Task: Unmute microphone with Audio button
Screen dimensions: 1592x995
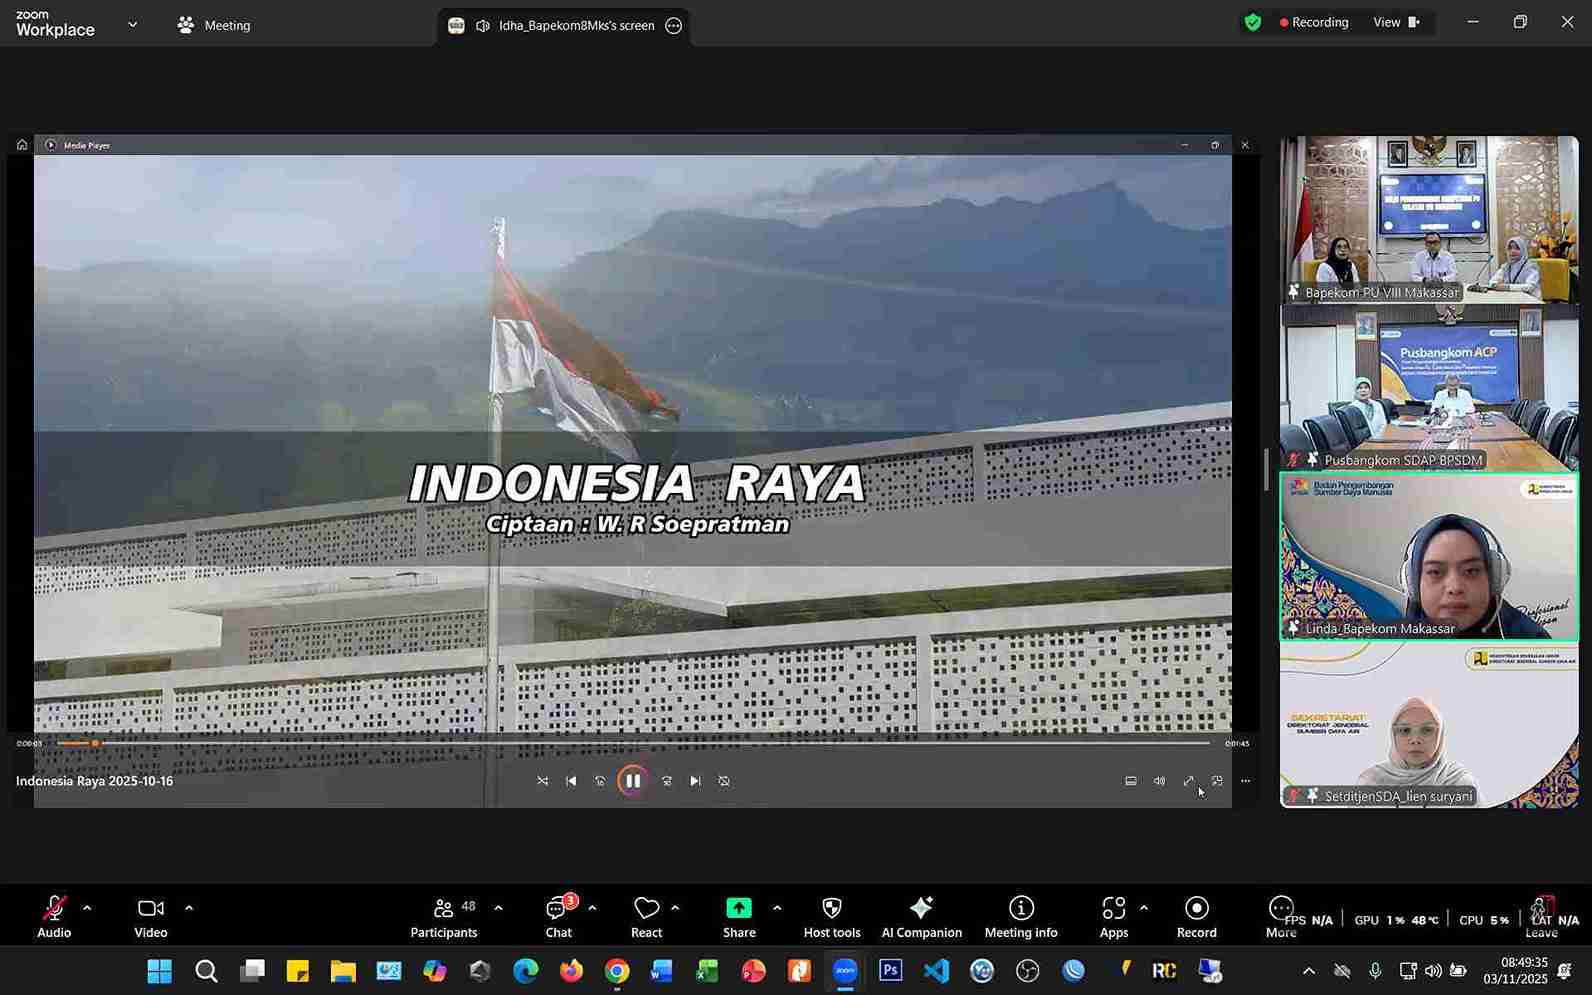Action: click(x=54, y=917)
